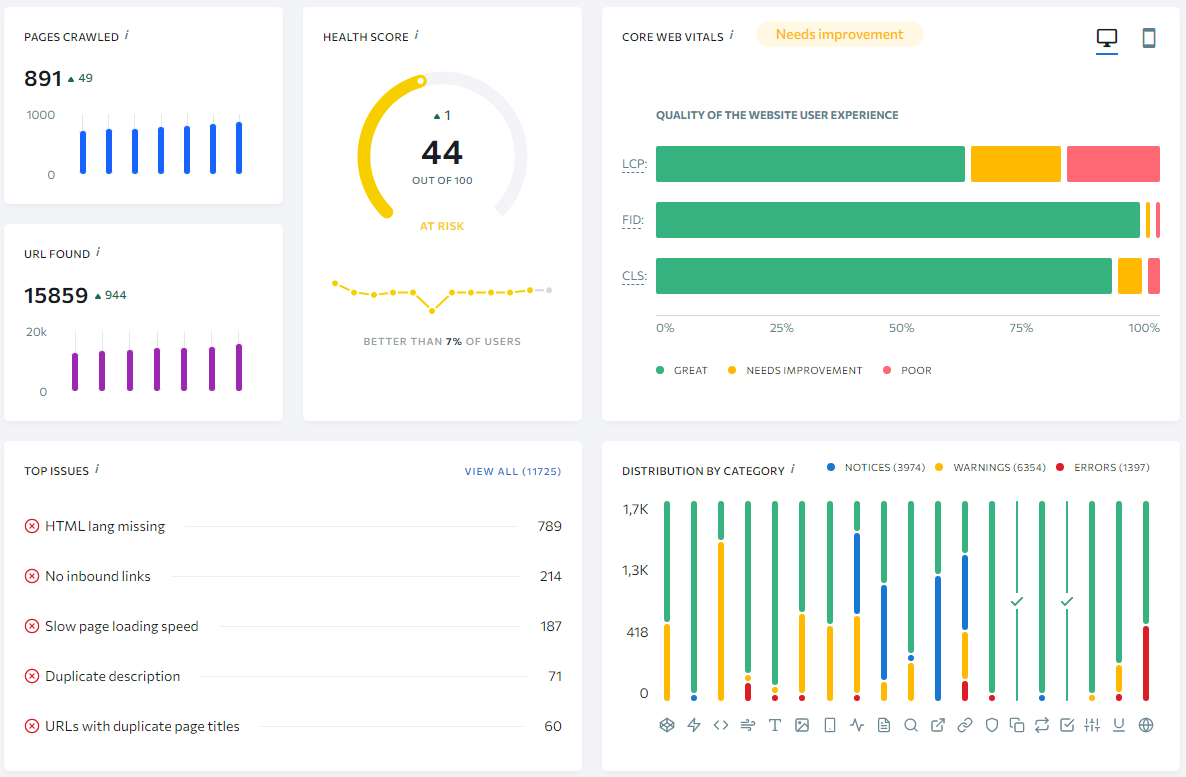The height and width of the screenshot is (777, 1186).
Task: Toggle the ERRORS (1397) legend filter
Action: 1103,468
